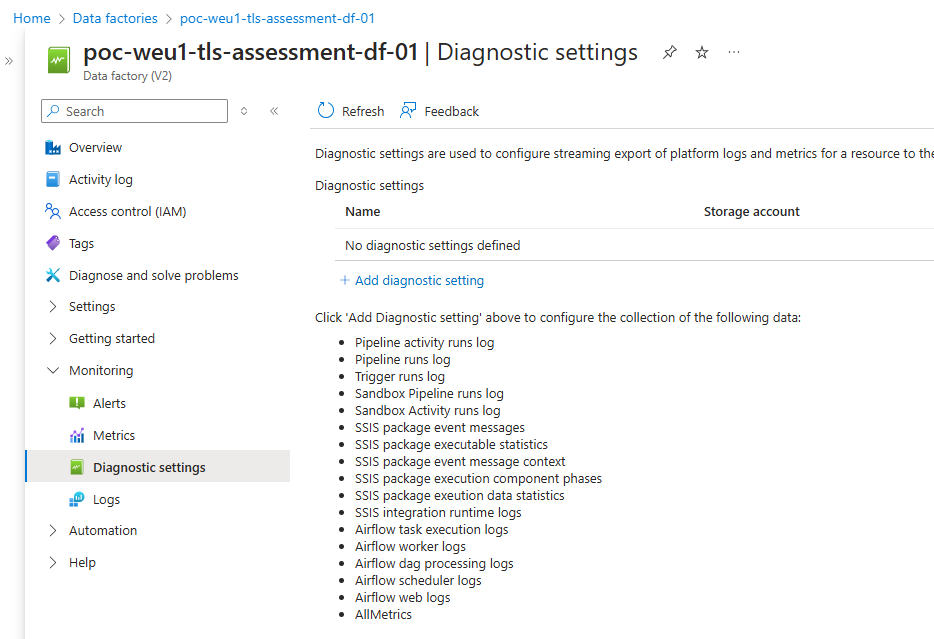Click the Tags icon in the sidebar
934x639 pixels.
(x=53, y=244)
